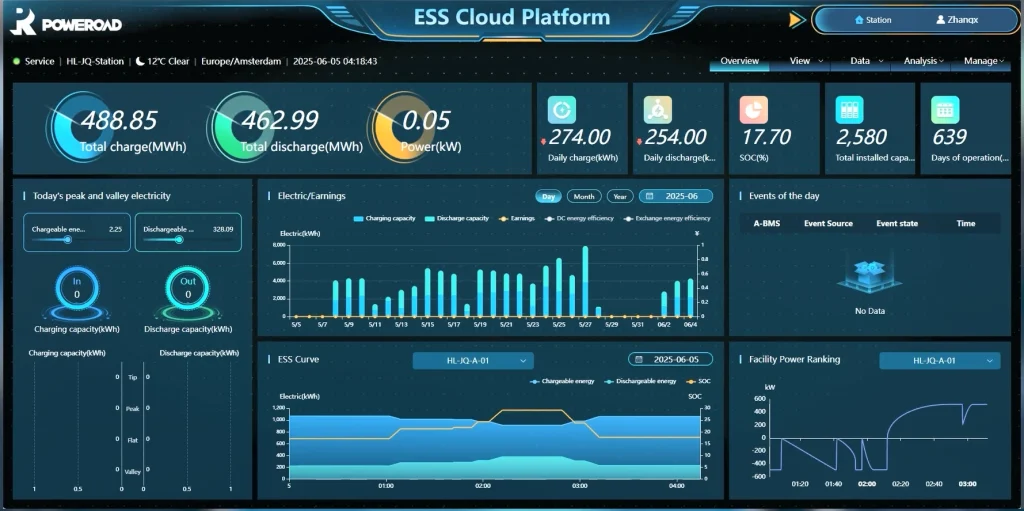Switch to the Overview tab
Viewport: 1024px width, 511px height.
[x=740, y=61]
